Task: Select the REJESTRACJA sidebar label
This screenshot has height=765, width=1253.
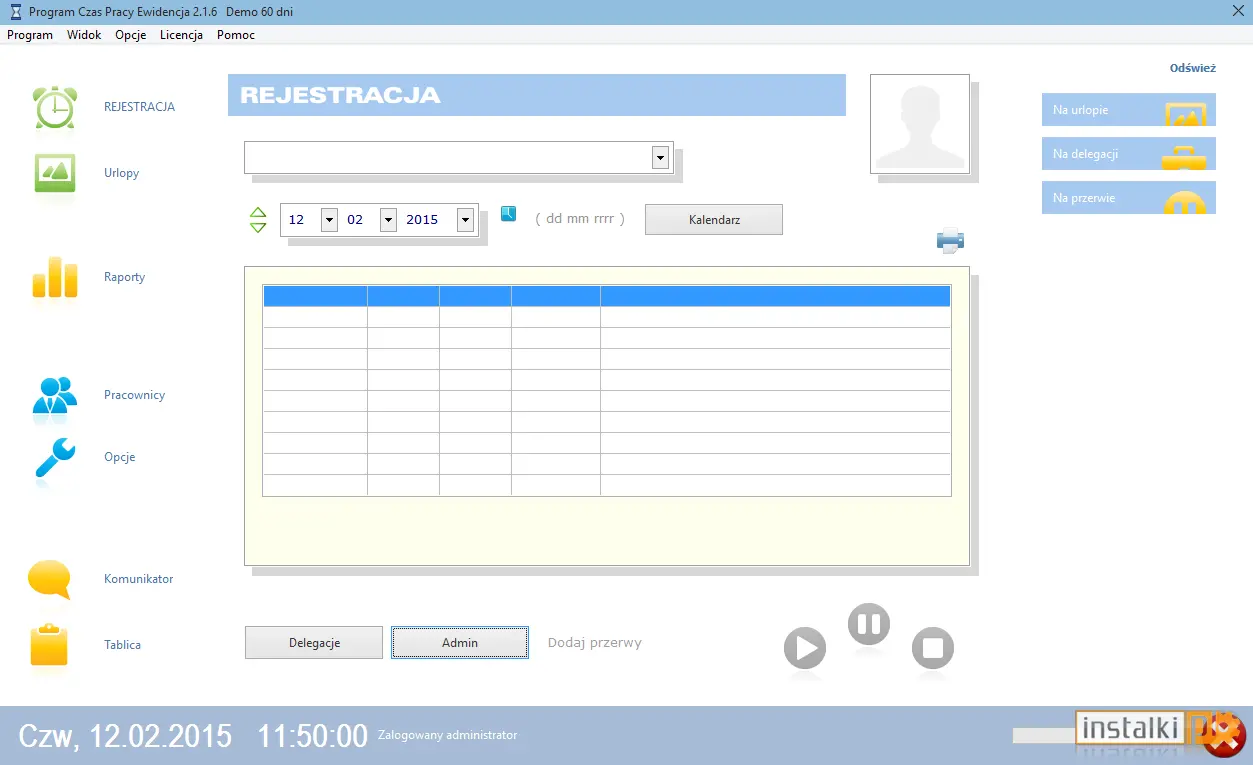Action: point(140,107)
